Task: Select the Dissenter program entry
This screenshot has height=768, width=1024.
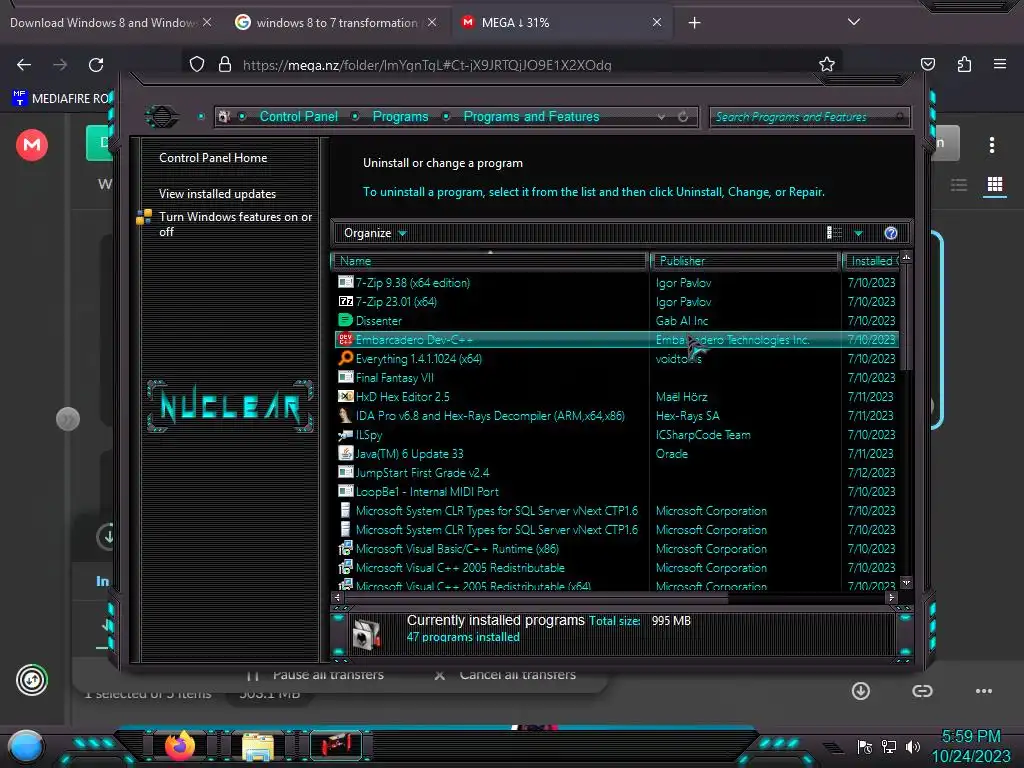Action: point(616,321)
